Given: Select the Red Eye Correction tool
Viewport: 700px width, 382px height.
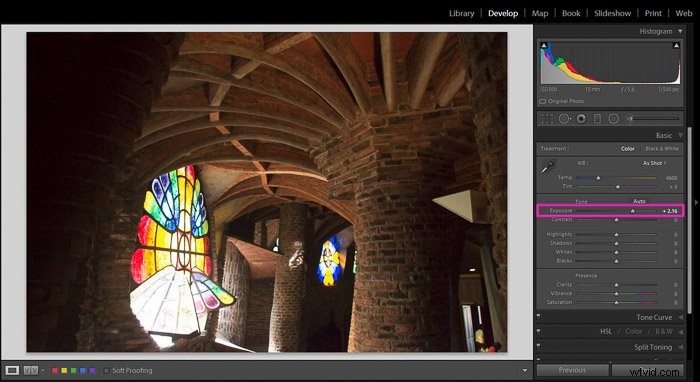Looking at the screenshot, I should 581,119.
